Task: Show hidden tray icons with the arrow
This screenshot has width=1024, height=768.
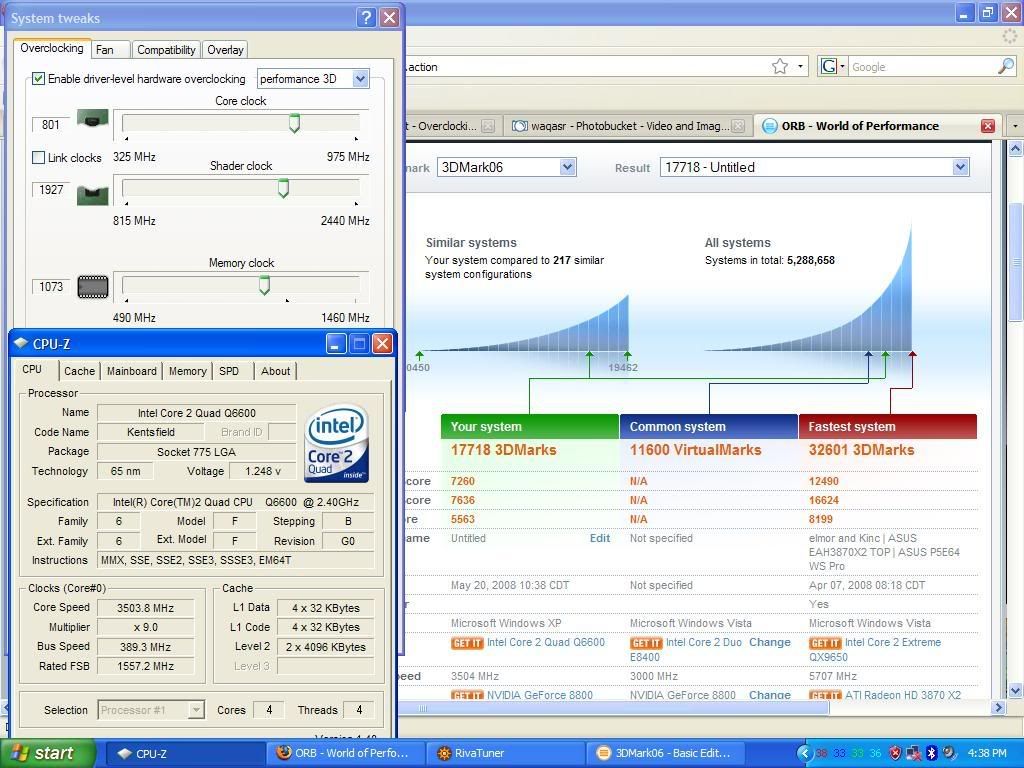Action: coord(805,754)
